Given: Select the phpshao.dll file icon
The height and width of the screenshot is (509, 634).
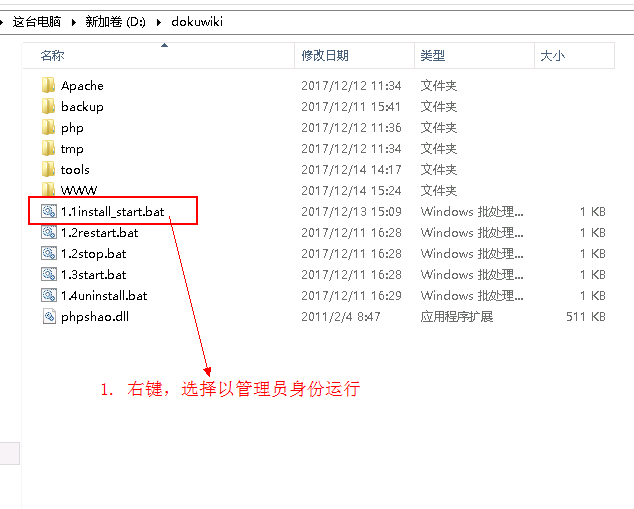Looking at the screenshot, I should pos(49,317).
